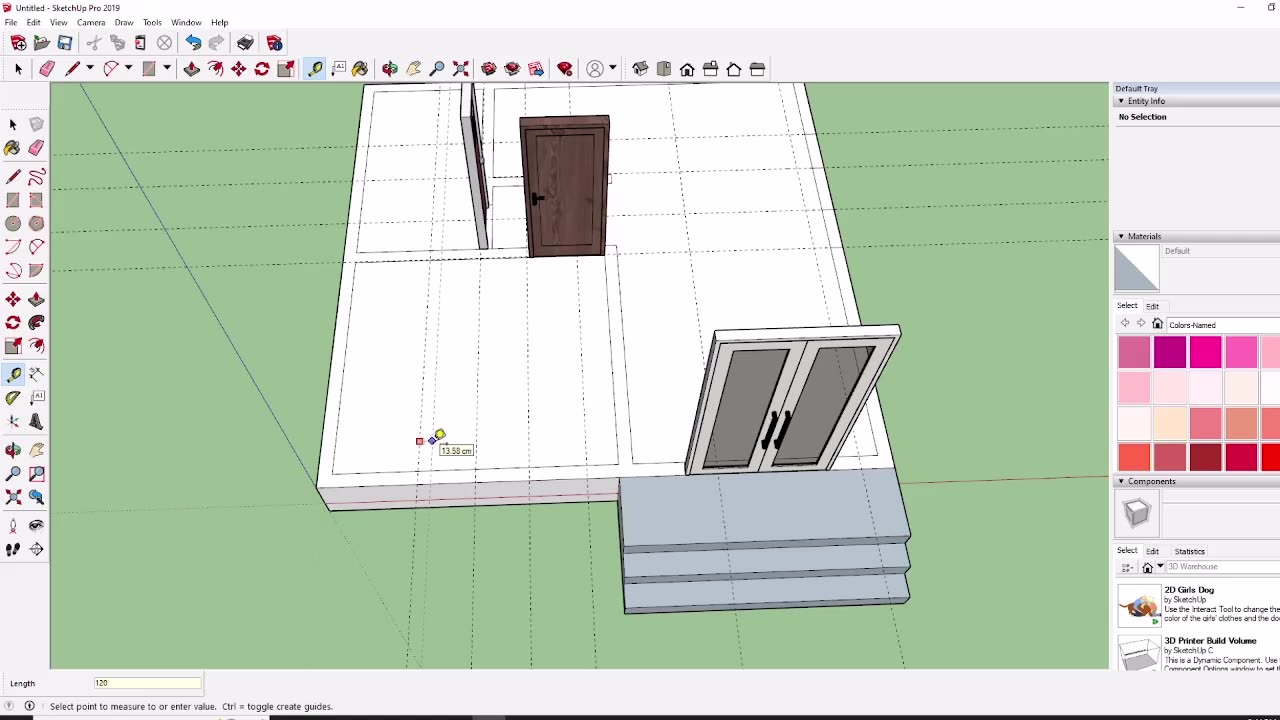Open the Window menu
The width and height of the screenshot is (1280, 720).
point(186,22)
